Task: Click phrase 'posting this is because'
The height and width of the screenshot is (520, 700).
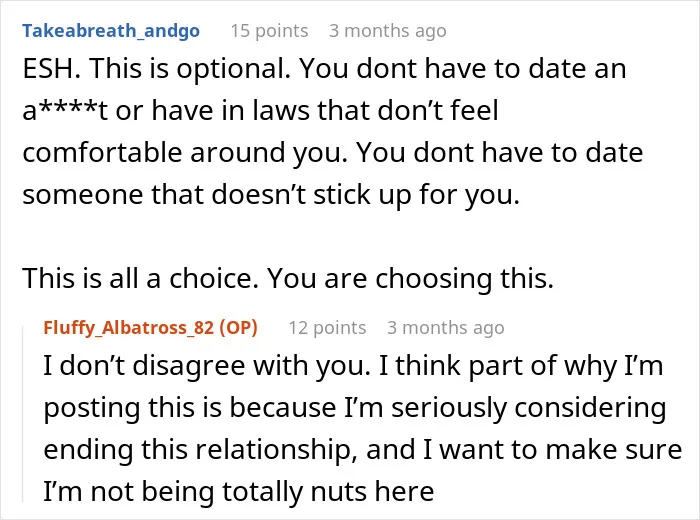Action: (190, 407)
